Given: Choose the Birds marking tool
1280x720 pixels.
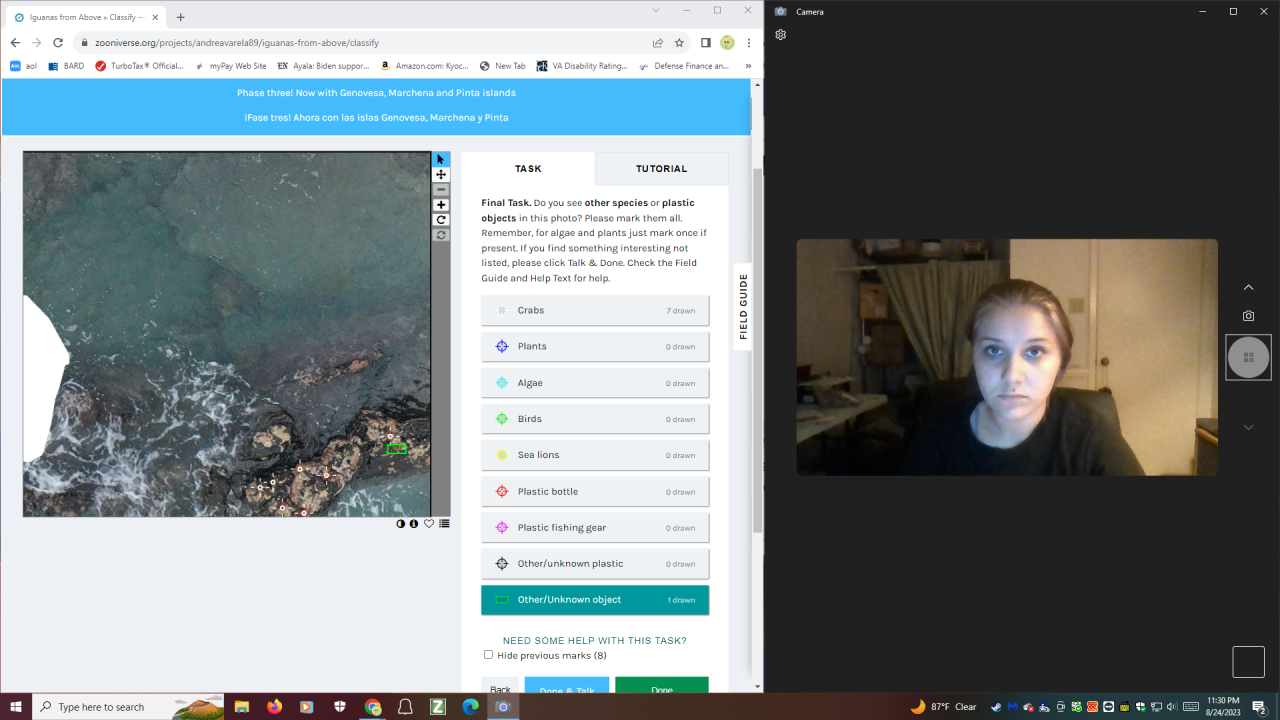Looking at the screenshot, I should tap(595, 419).
